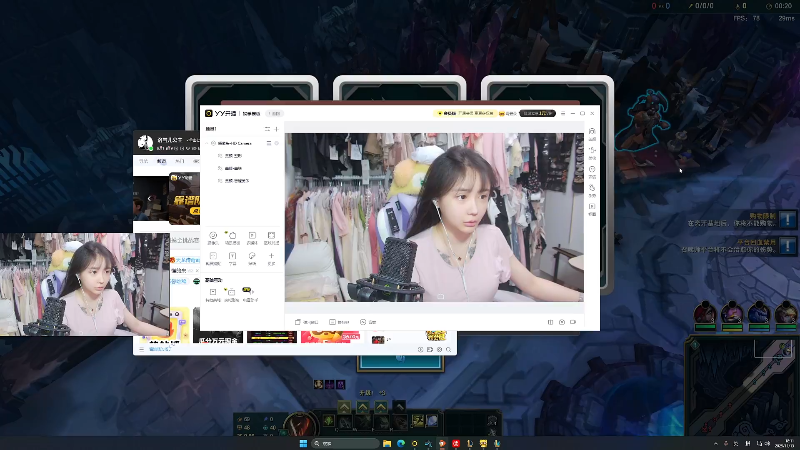Select the third sub-item under the camera source
The image size is (800, 450).
pyautogui.click(x=236, y=181)
